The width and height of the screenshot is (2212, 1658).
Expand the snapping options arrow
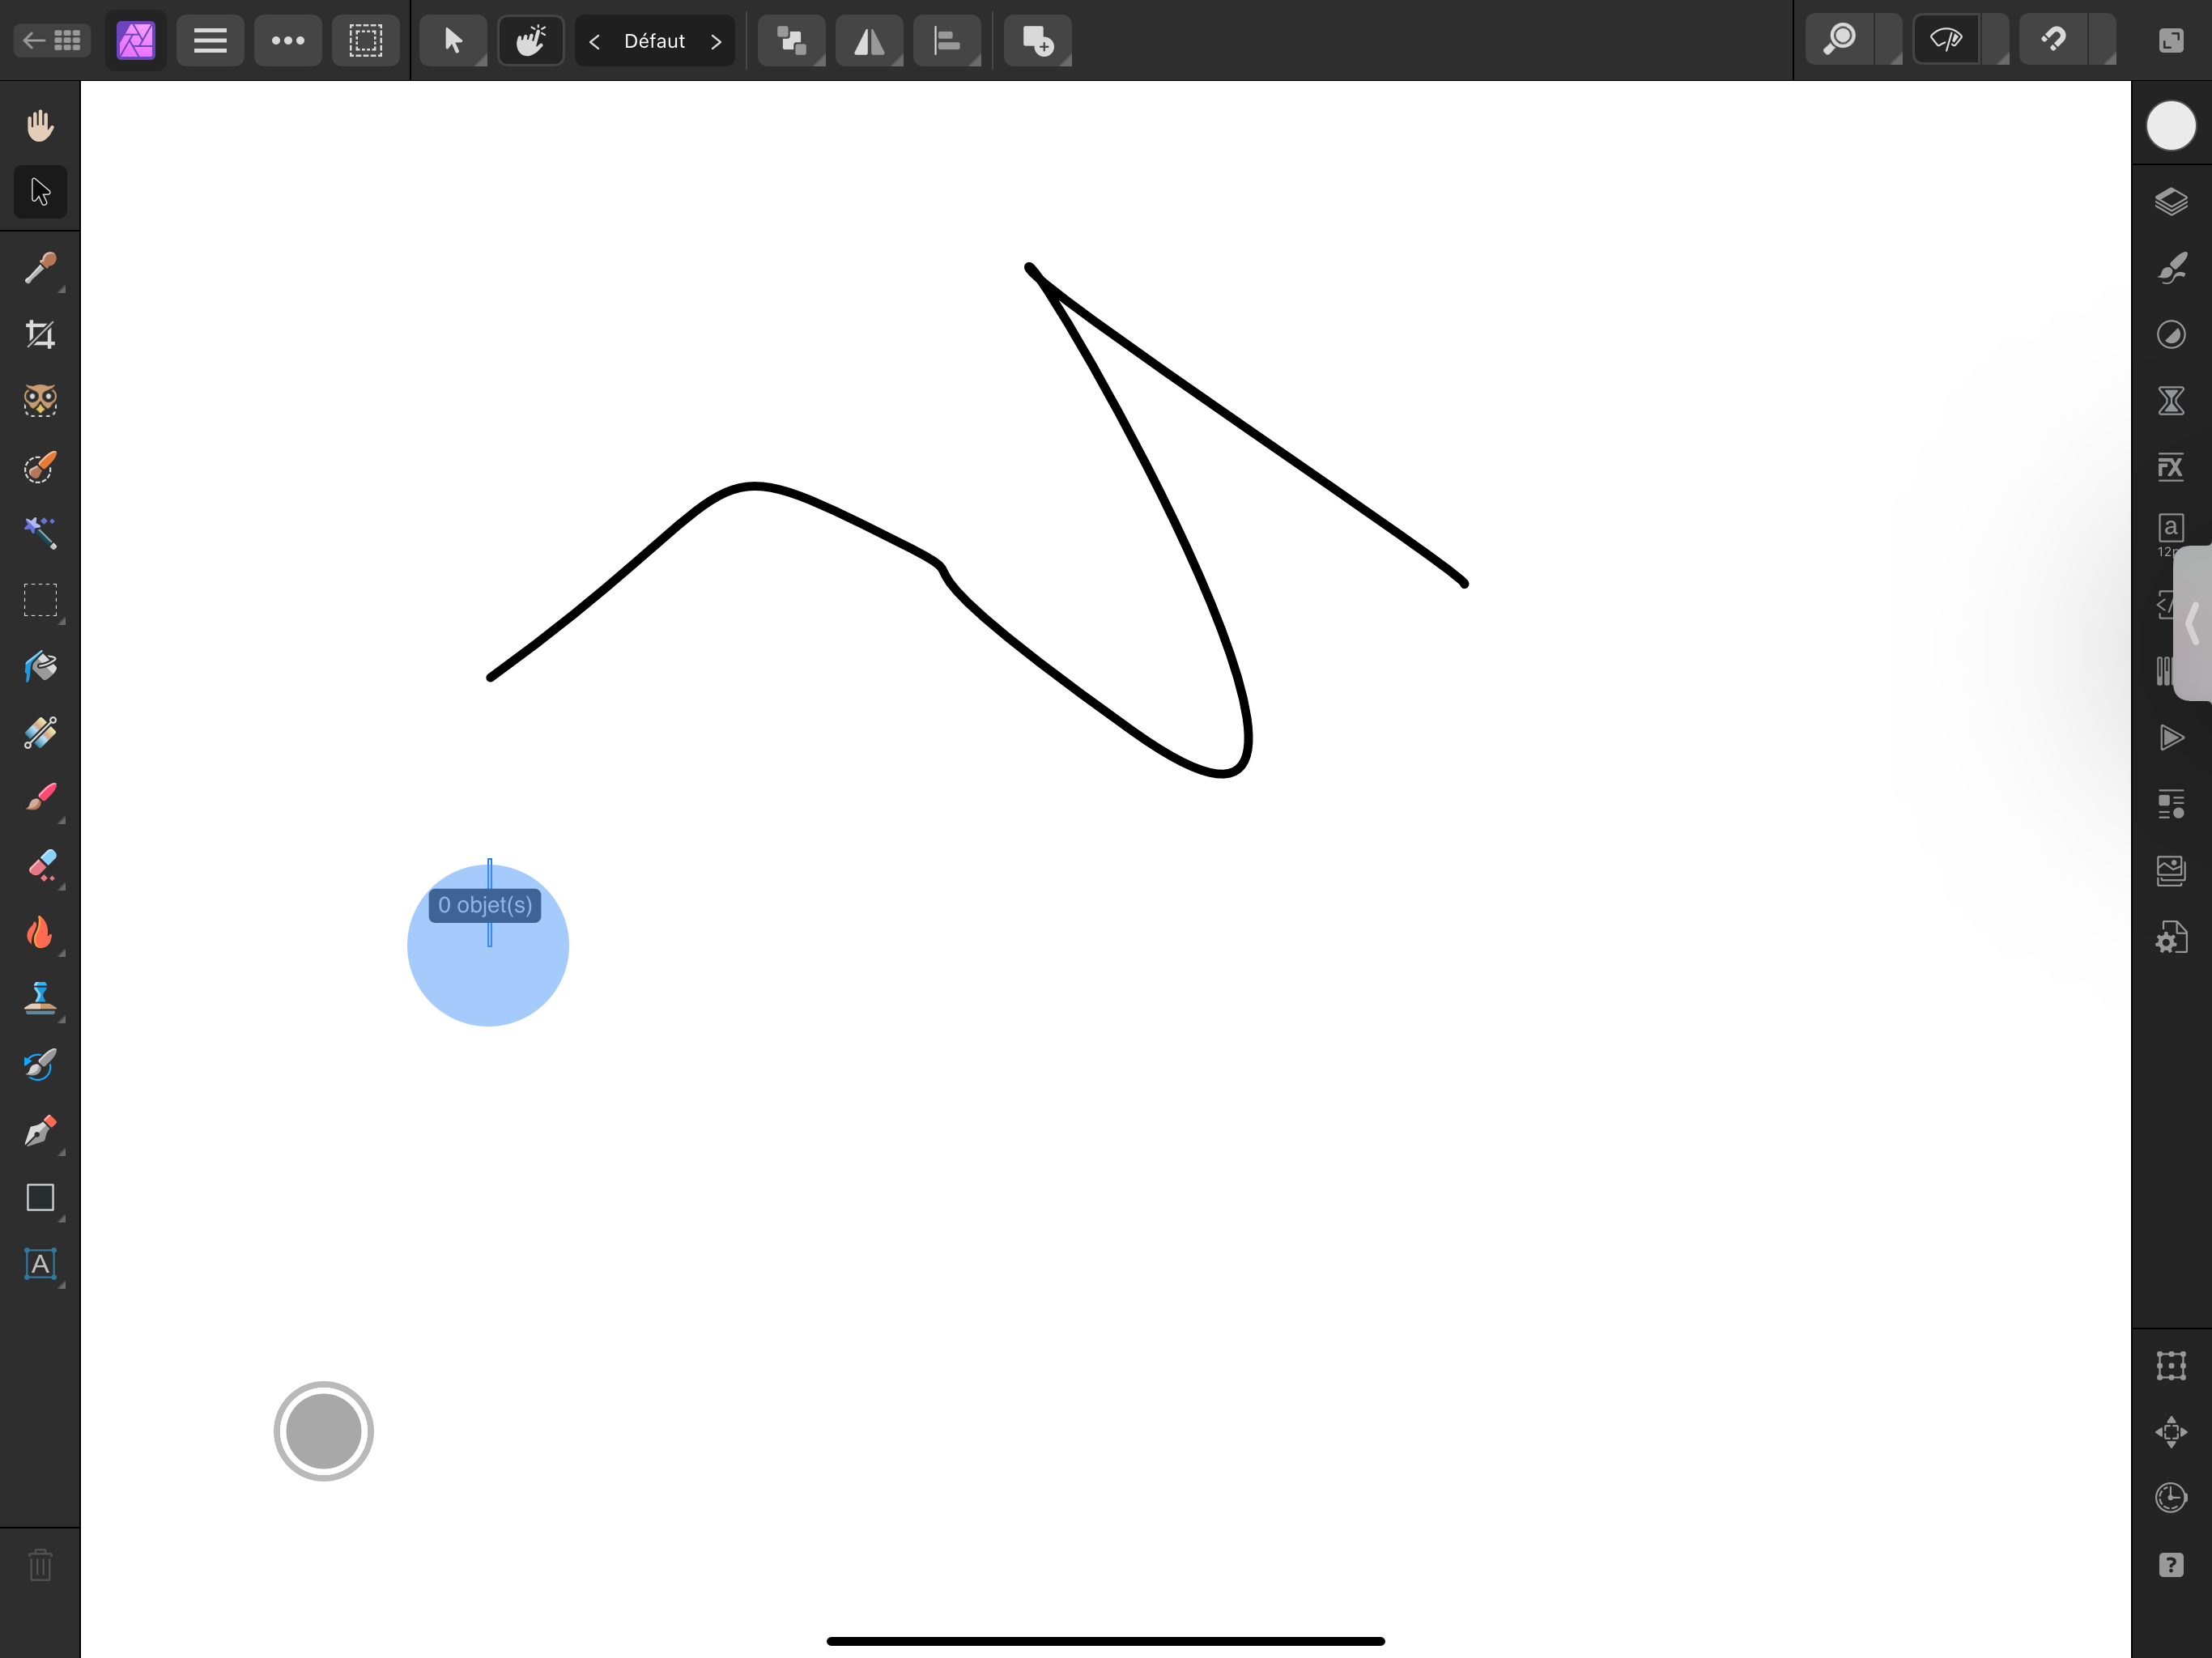tap(2103, 40)
